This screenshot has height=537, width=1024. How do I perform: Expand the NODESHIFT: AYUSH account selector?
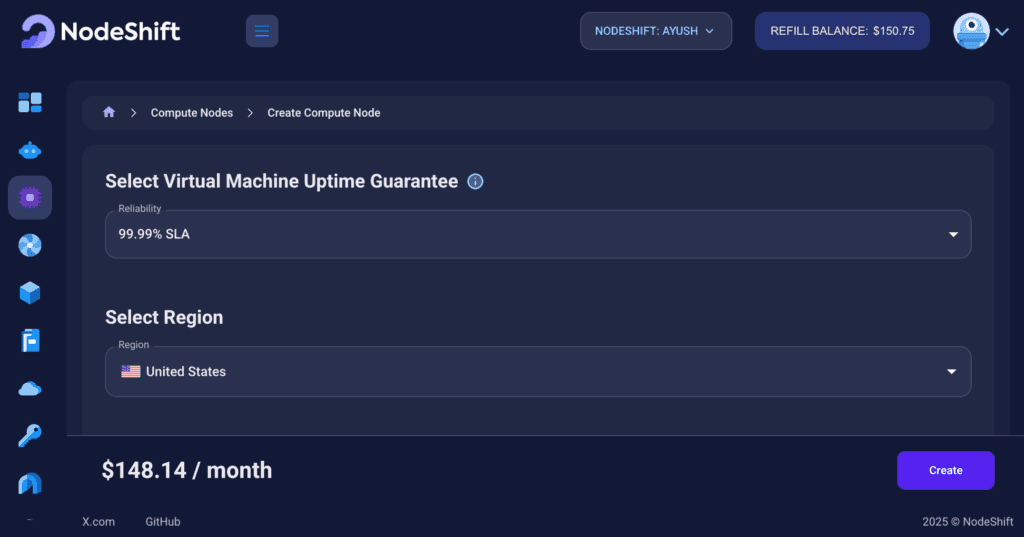click(656, 31)
